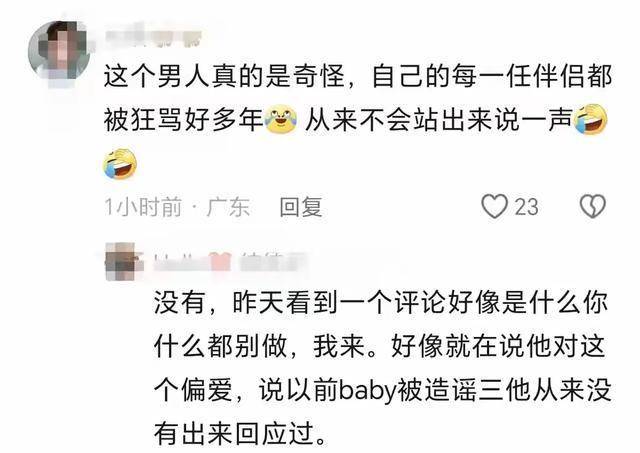Screen dimensions: 640x453
Task: Click the 1小时前 timestamp
Action: click(143, 207)
